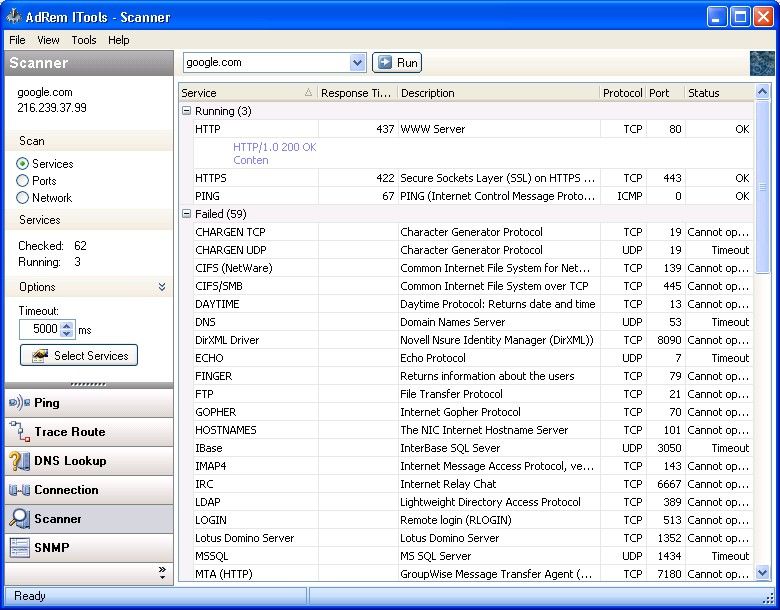Open the Tools menu
Viewport: 780px width, 610px height.
point(84,40)
